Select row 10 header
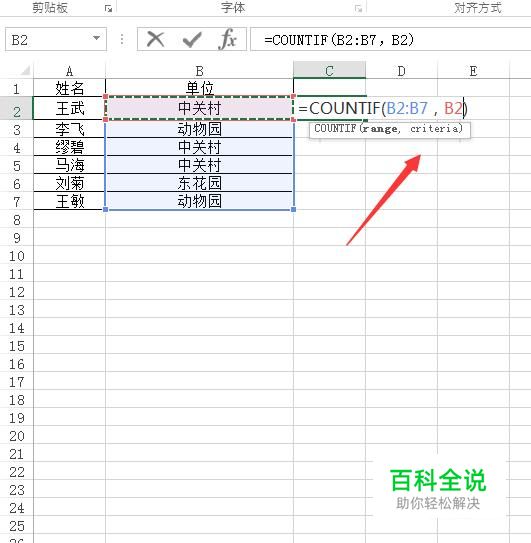This screenshot has width=531, height=543. 17,256
